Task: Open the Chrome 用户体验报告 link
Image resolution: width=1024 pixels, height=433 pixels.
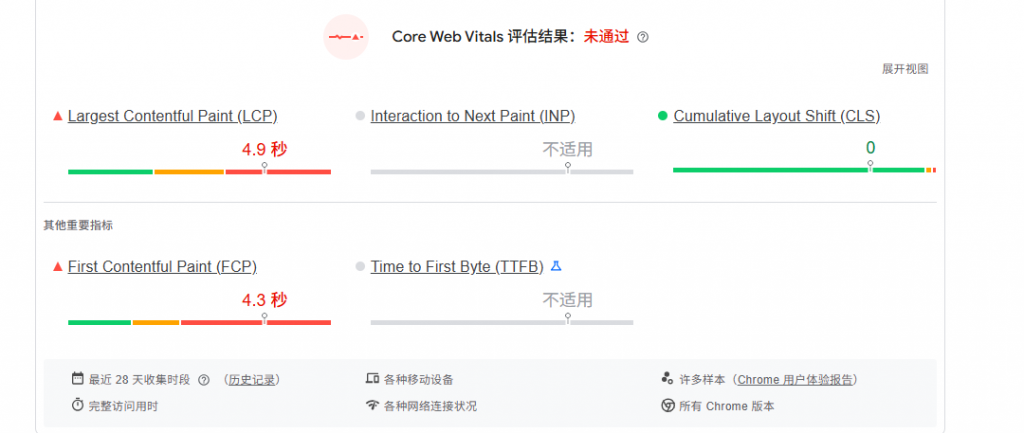Action: pyautogui.click(x=796, y=380)
